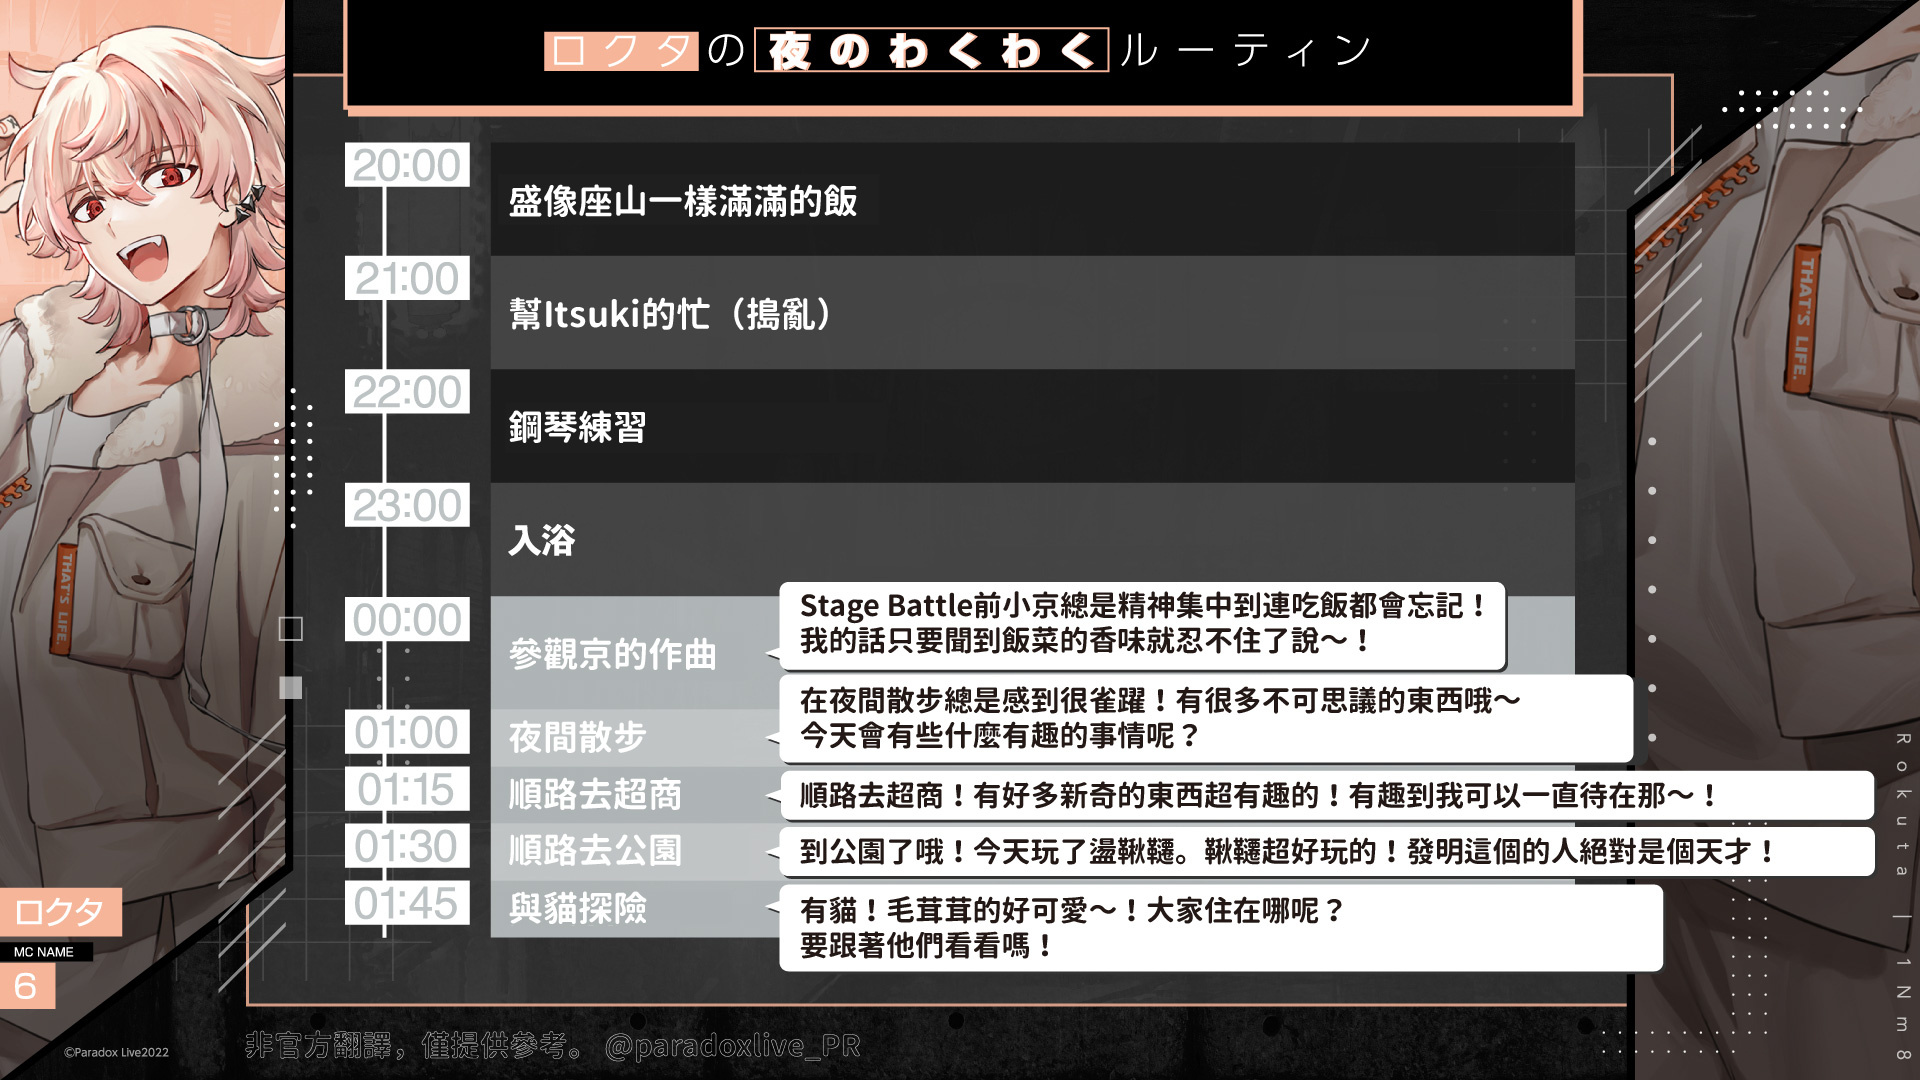Click the @paradoxlive_PR handle
Screen dimensions: 1920x1080
pyautogui.click(x=732, y=1046)
